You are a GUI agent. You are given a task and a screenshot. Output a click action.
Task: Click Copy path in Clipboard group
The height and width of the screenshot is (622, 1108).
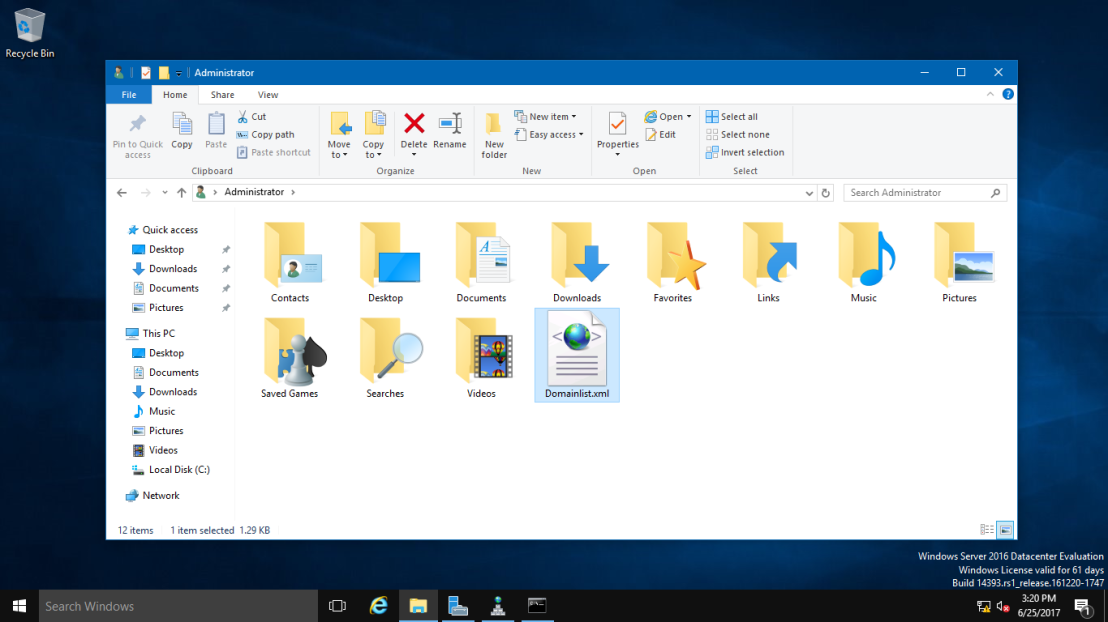coord(265,134)
